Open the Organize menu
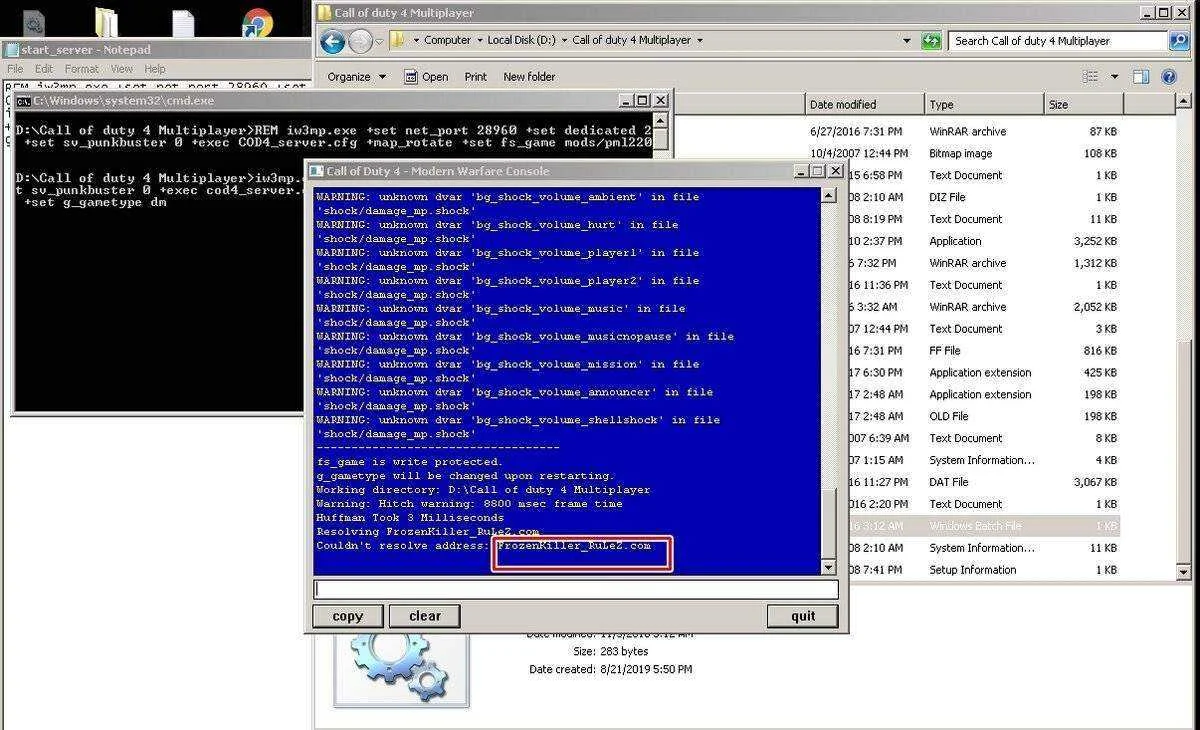Viewport: 1200px width, 730px height. click(356, 77)
